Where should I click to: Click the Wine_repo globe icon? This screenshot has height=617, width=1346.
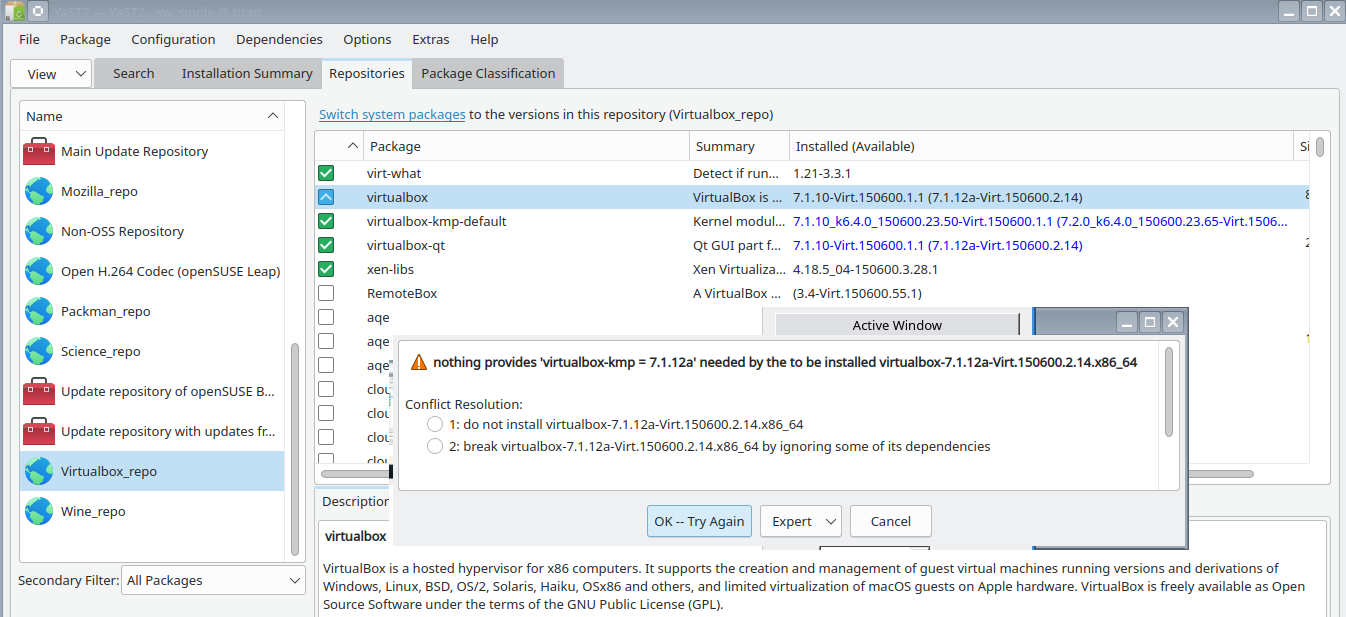tap(39, 511)
